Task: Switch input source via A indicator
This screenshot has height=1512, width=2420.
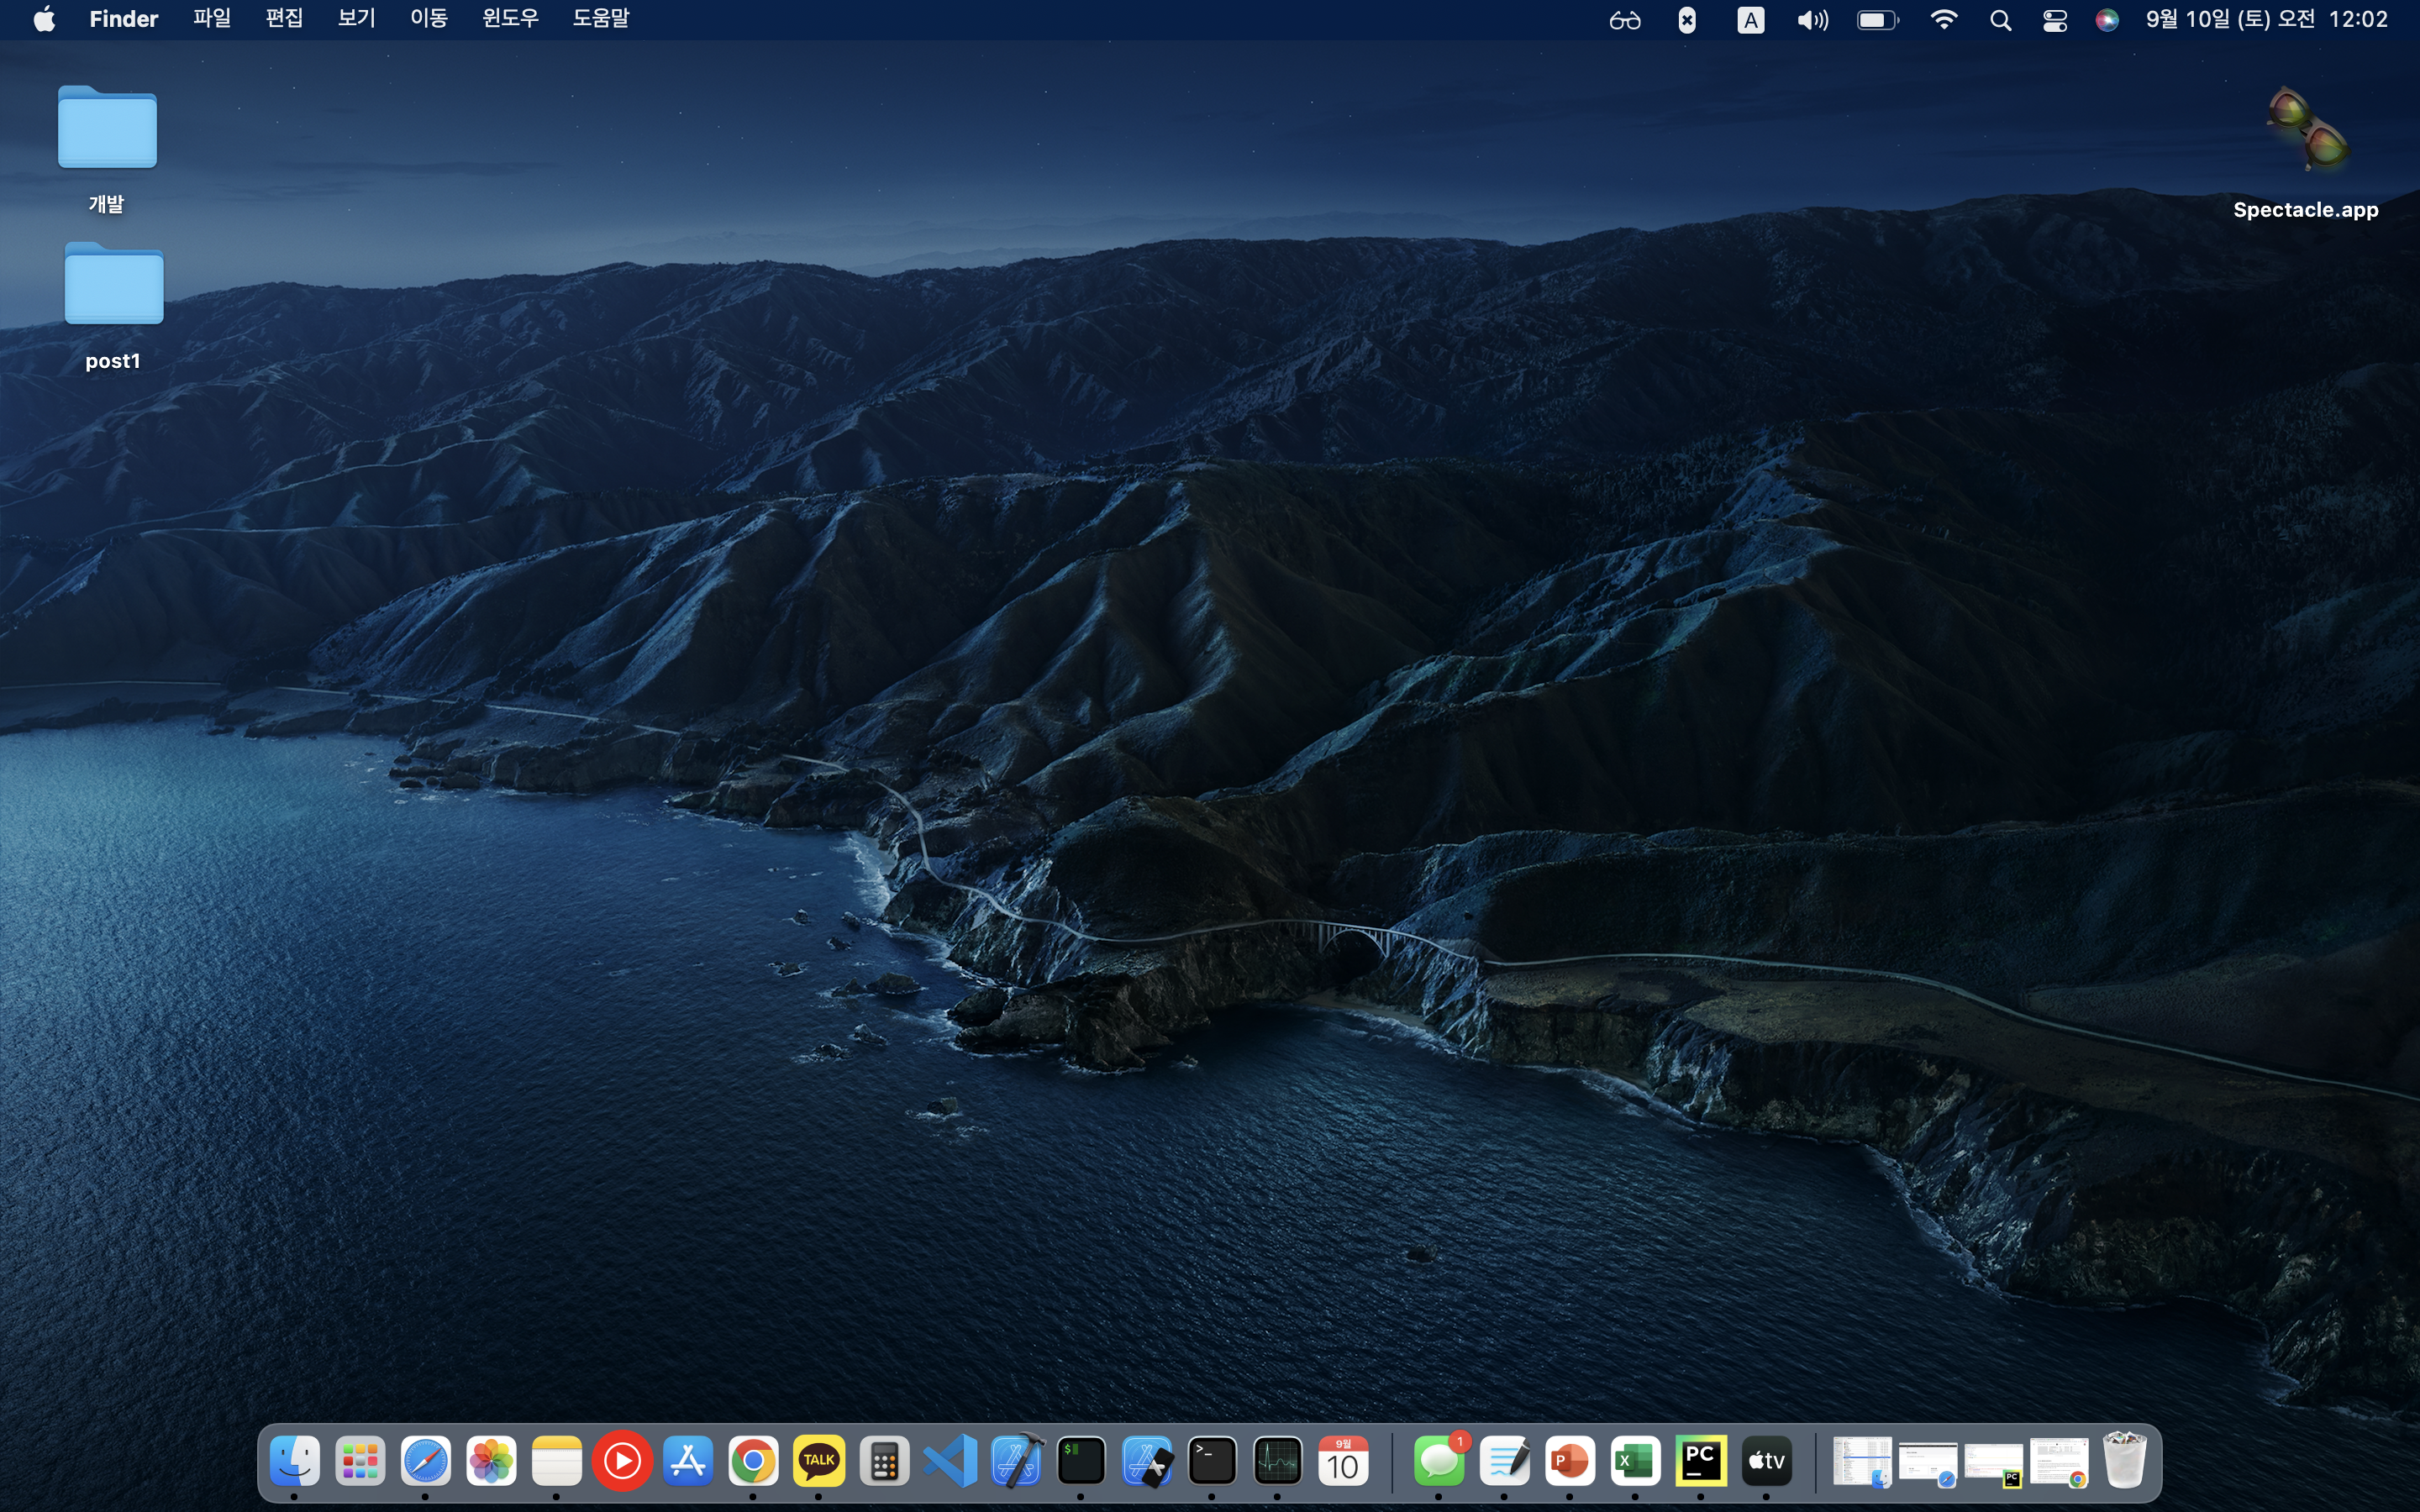Action: tap(1750, 20)
